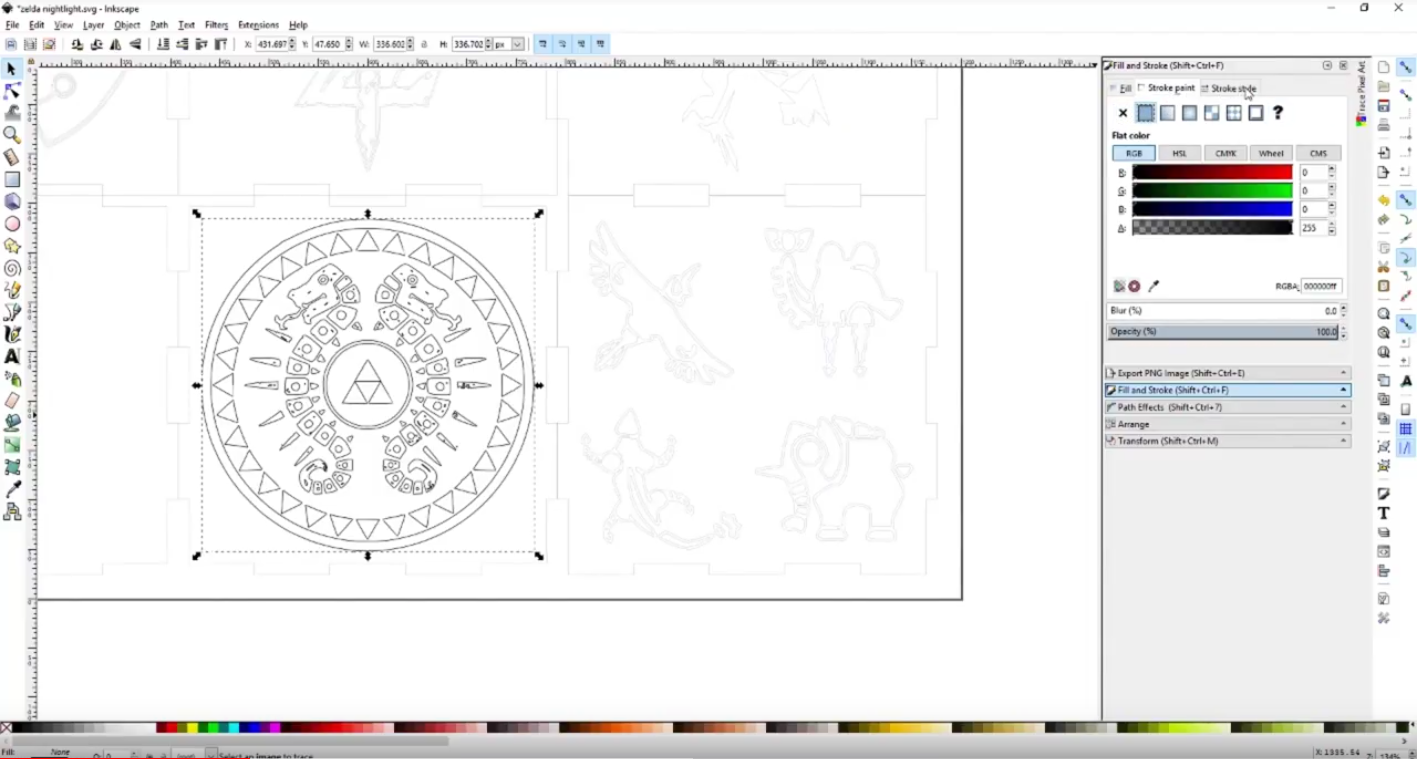Screen dimensions: 1417x759
Task: Select the Gradient tool
Action: pyautogui.click(x=11, y=445)
